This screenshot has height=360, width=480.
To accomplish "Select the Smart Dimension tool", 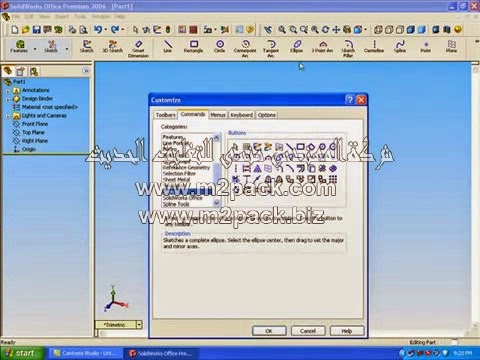I will [x=138, y=49].
